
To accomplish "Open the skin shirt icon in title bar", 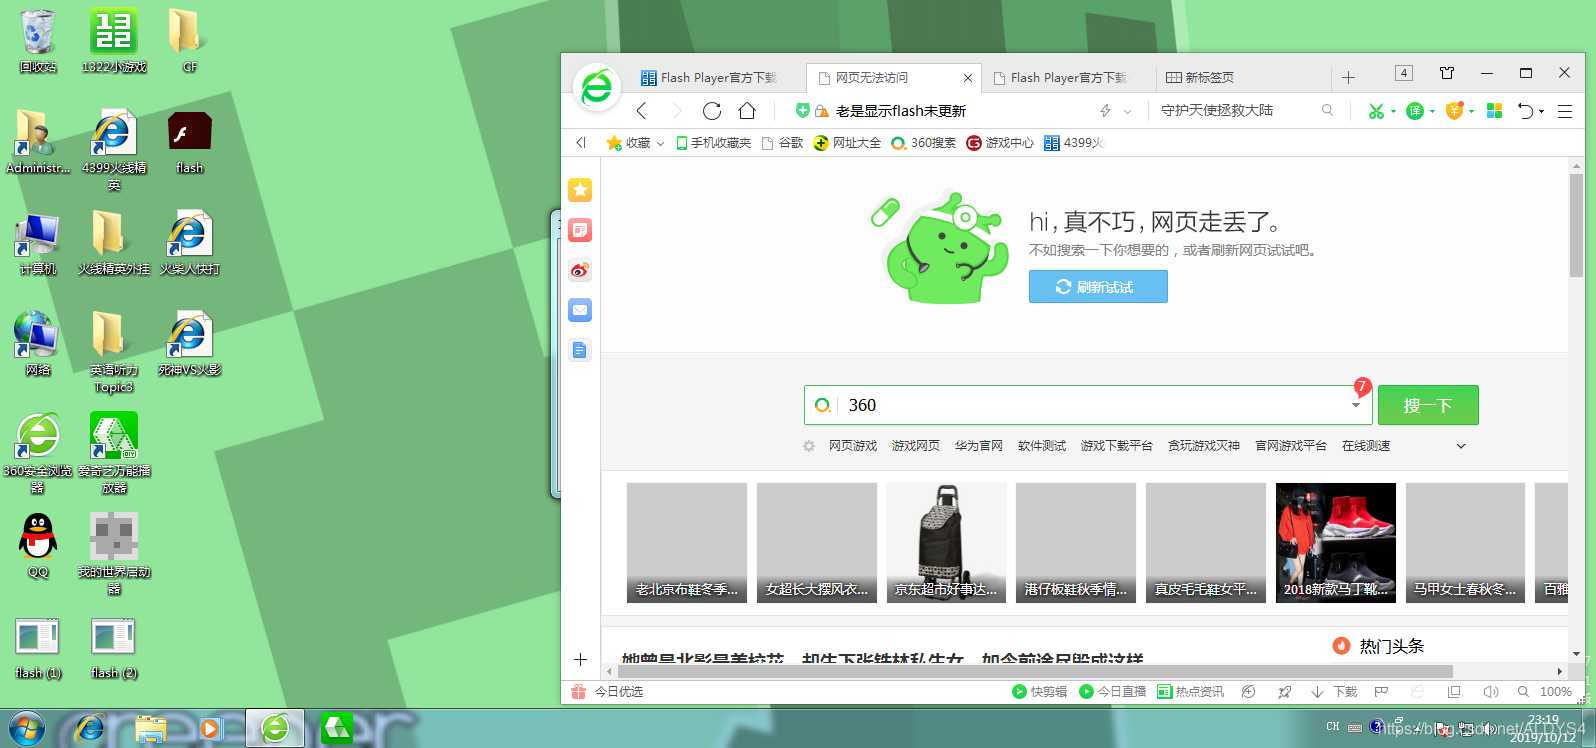I will [1447, 73].
